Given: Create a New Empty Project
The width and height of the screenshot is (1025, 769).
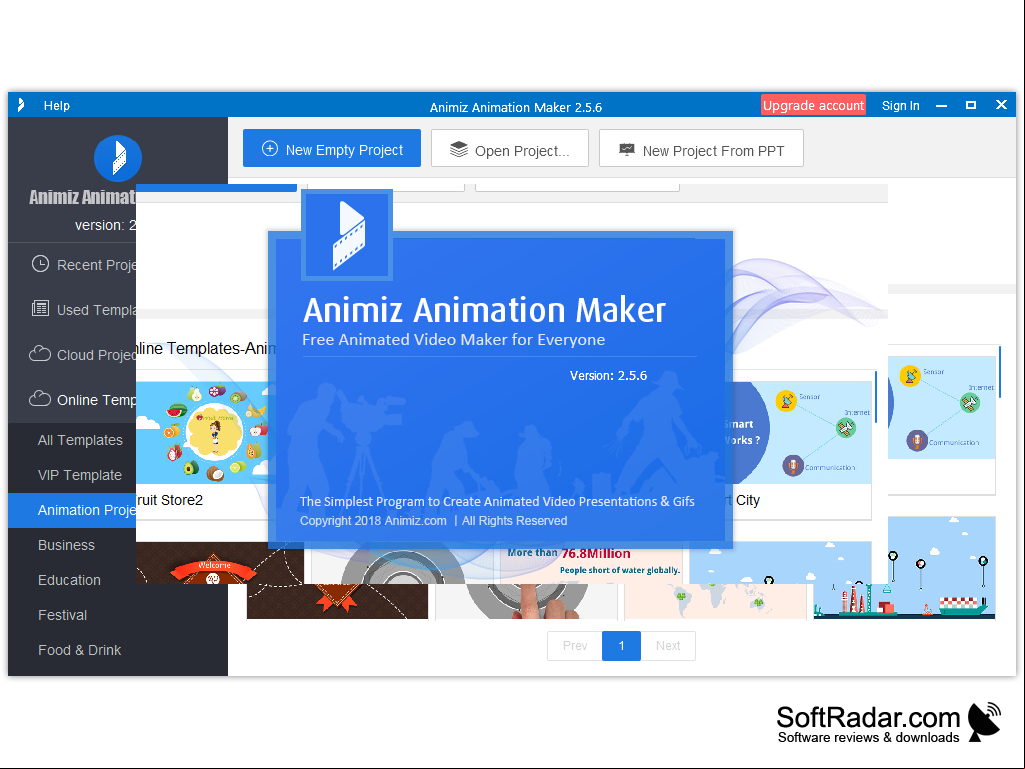Looking at the screenshot, I should click(x=332, y=148).
